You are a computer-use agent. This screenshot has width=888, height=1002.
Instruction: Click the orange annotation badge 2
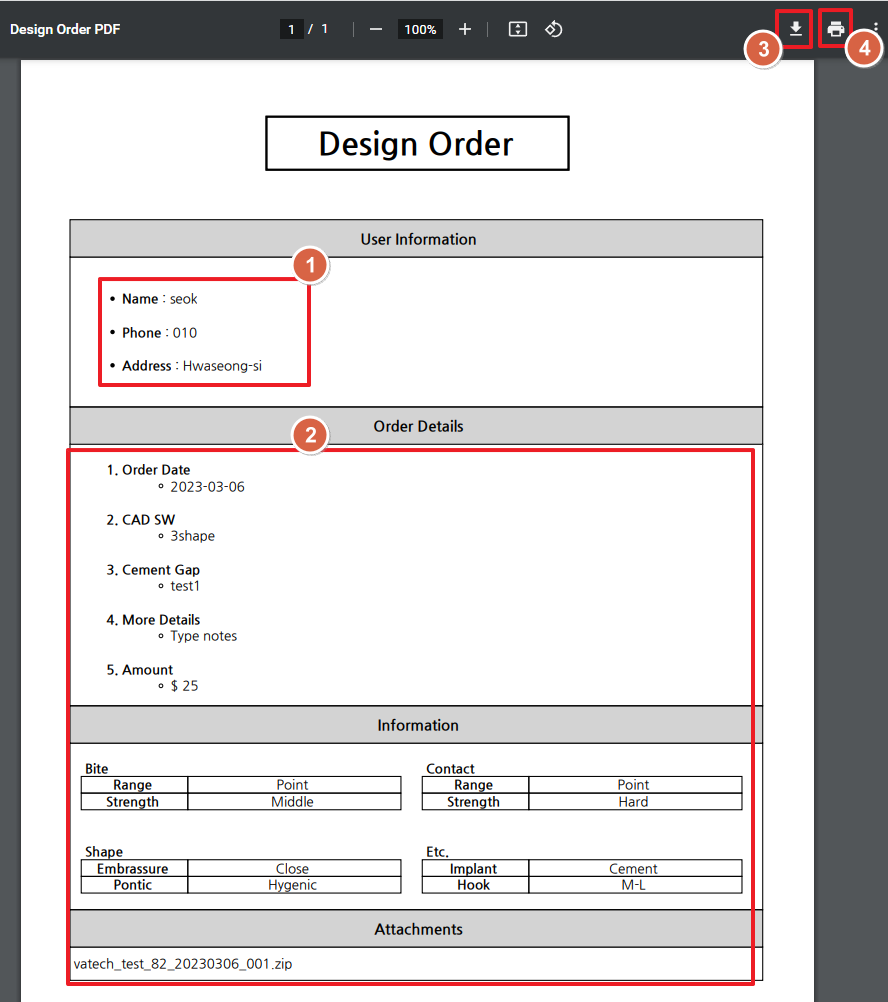tap(310, 436)
